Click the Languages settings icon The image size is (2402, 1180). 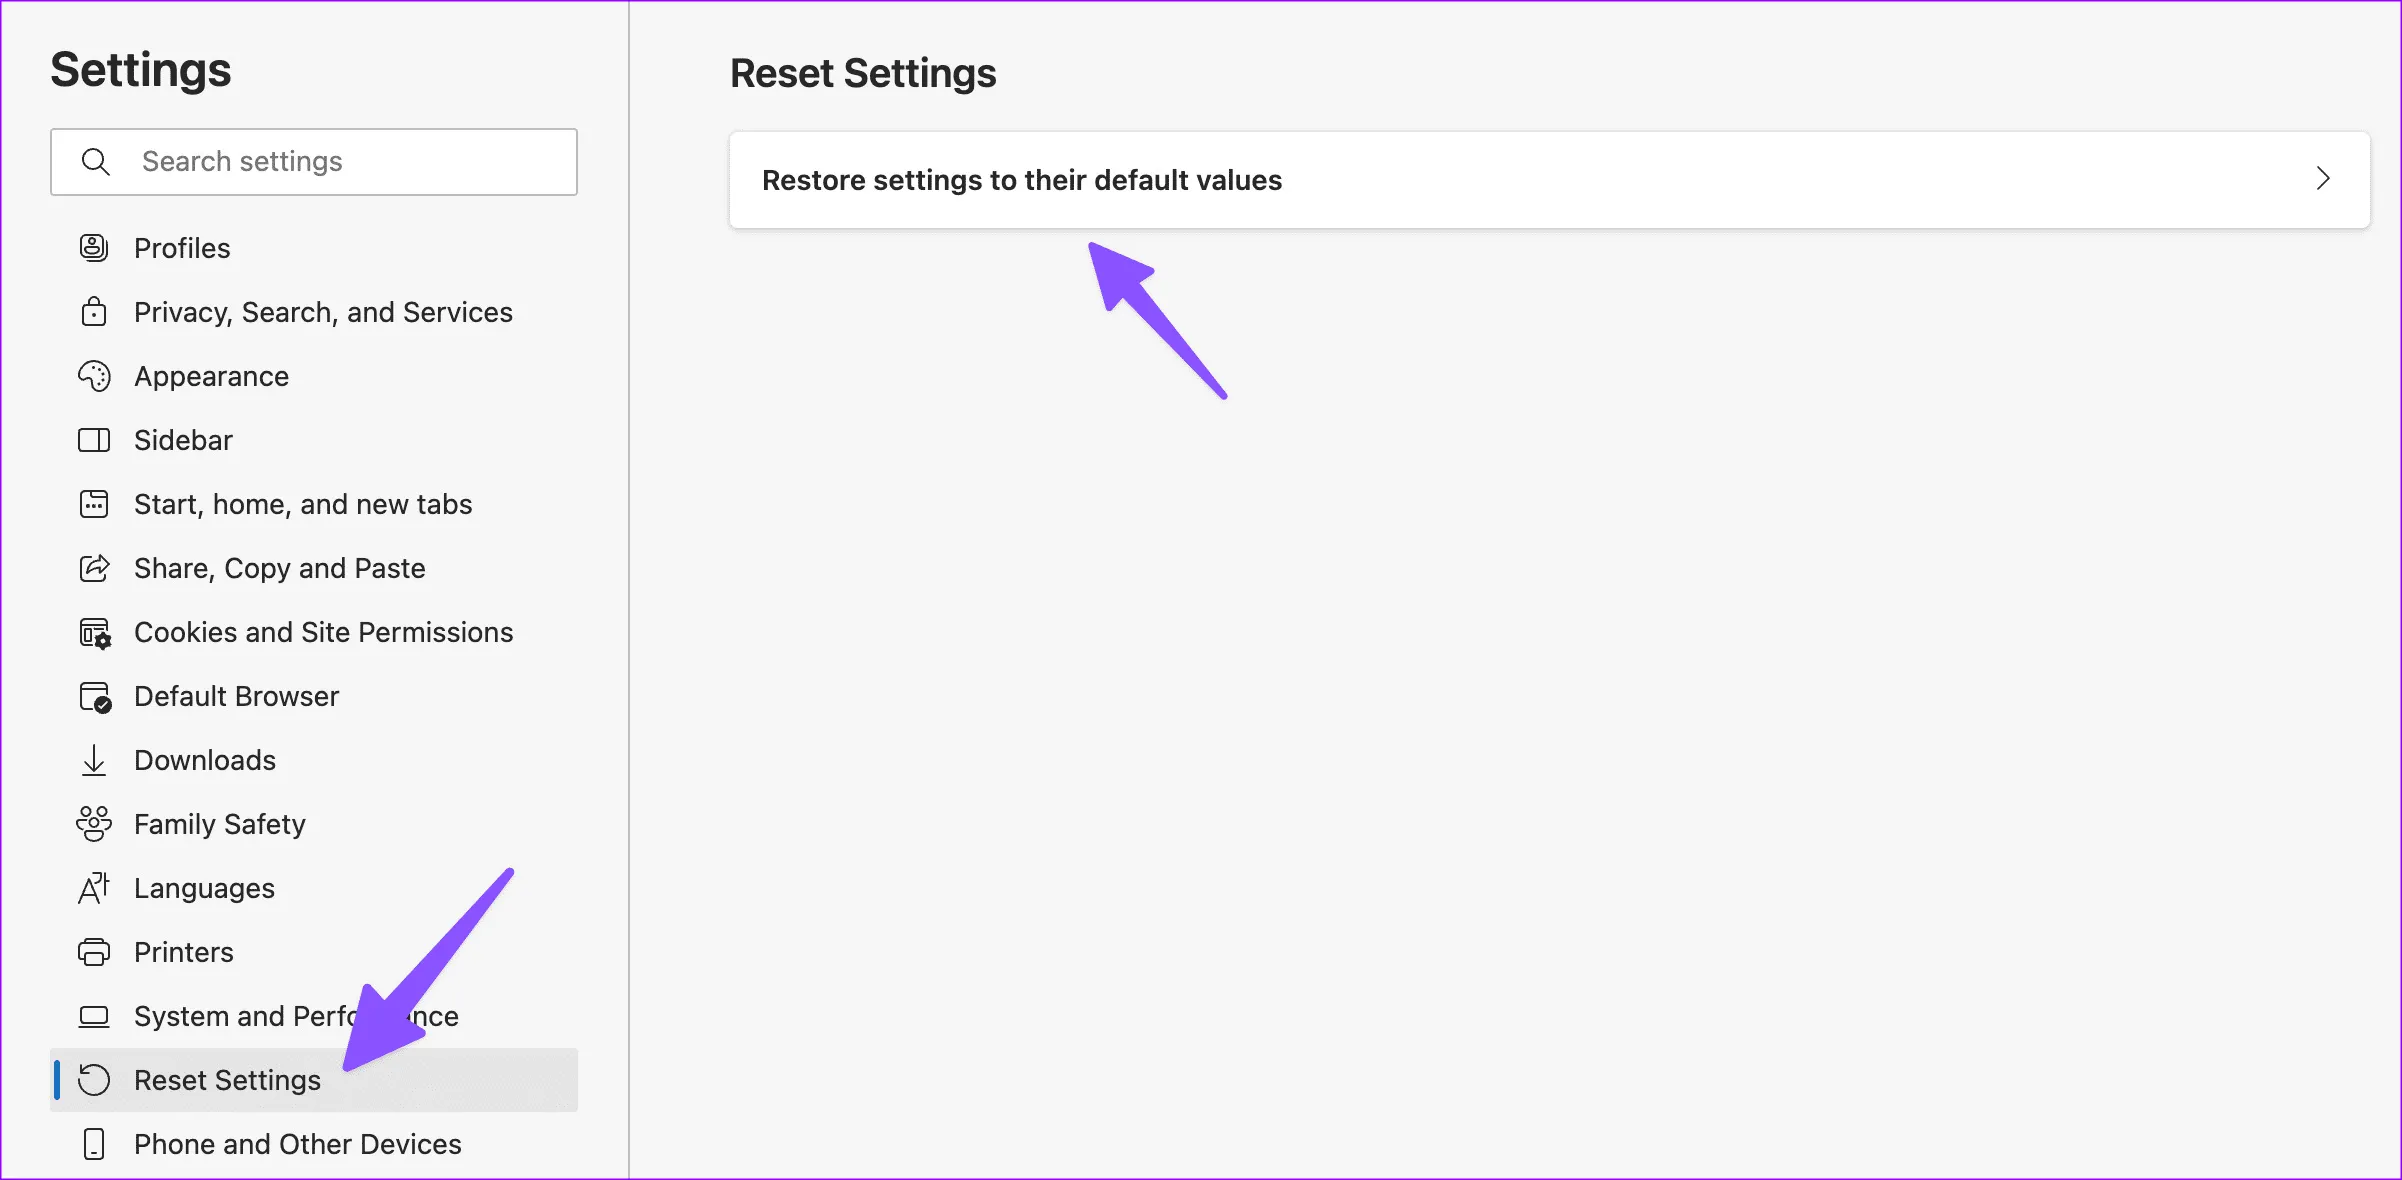point(95,887)
